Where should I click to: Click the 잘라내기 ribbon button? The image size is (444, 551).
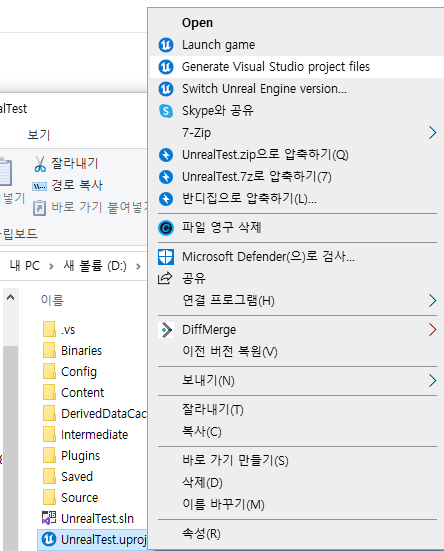click(66, 164)
